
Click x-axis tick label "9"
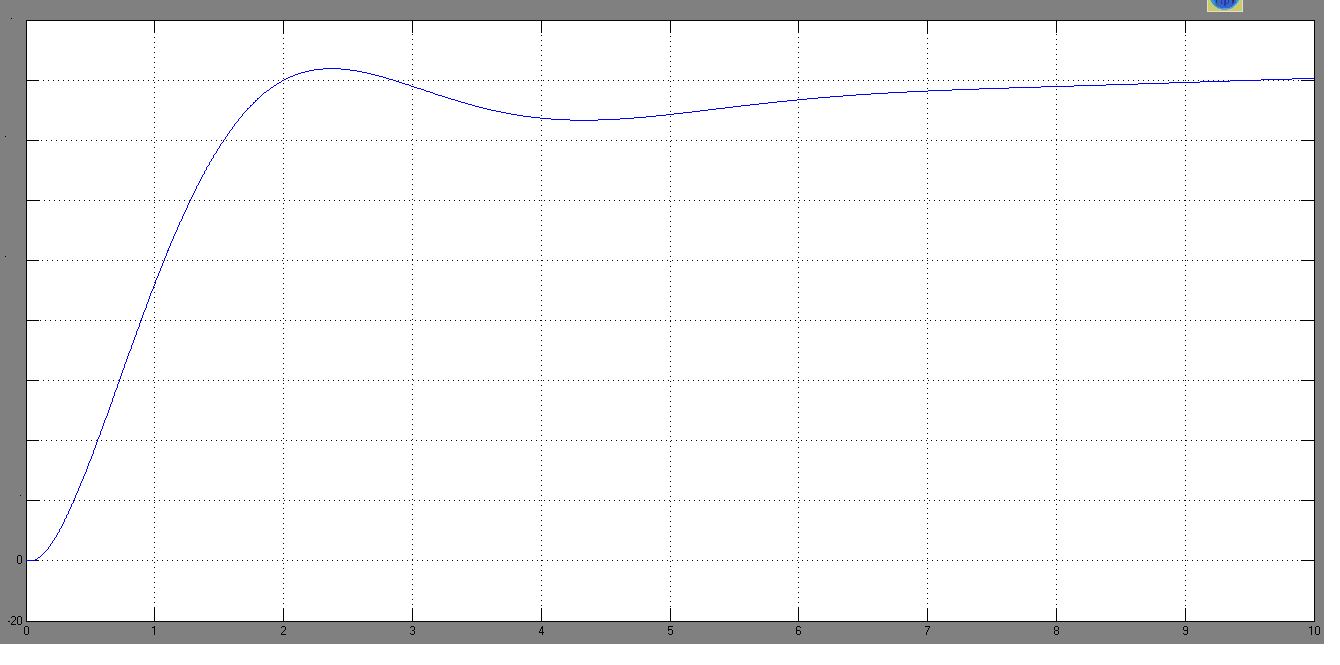click(1185, 630)
